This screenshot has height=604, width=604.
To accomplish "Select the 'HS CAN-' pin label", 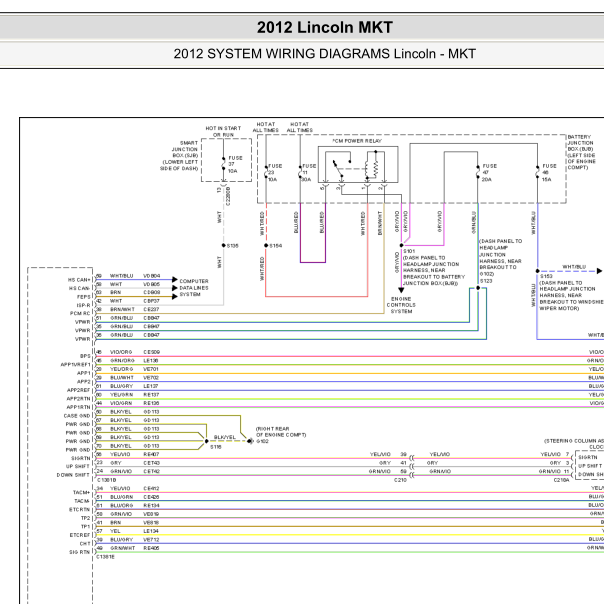I will (x=79, y=289).
